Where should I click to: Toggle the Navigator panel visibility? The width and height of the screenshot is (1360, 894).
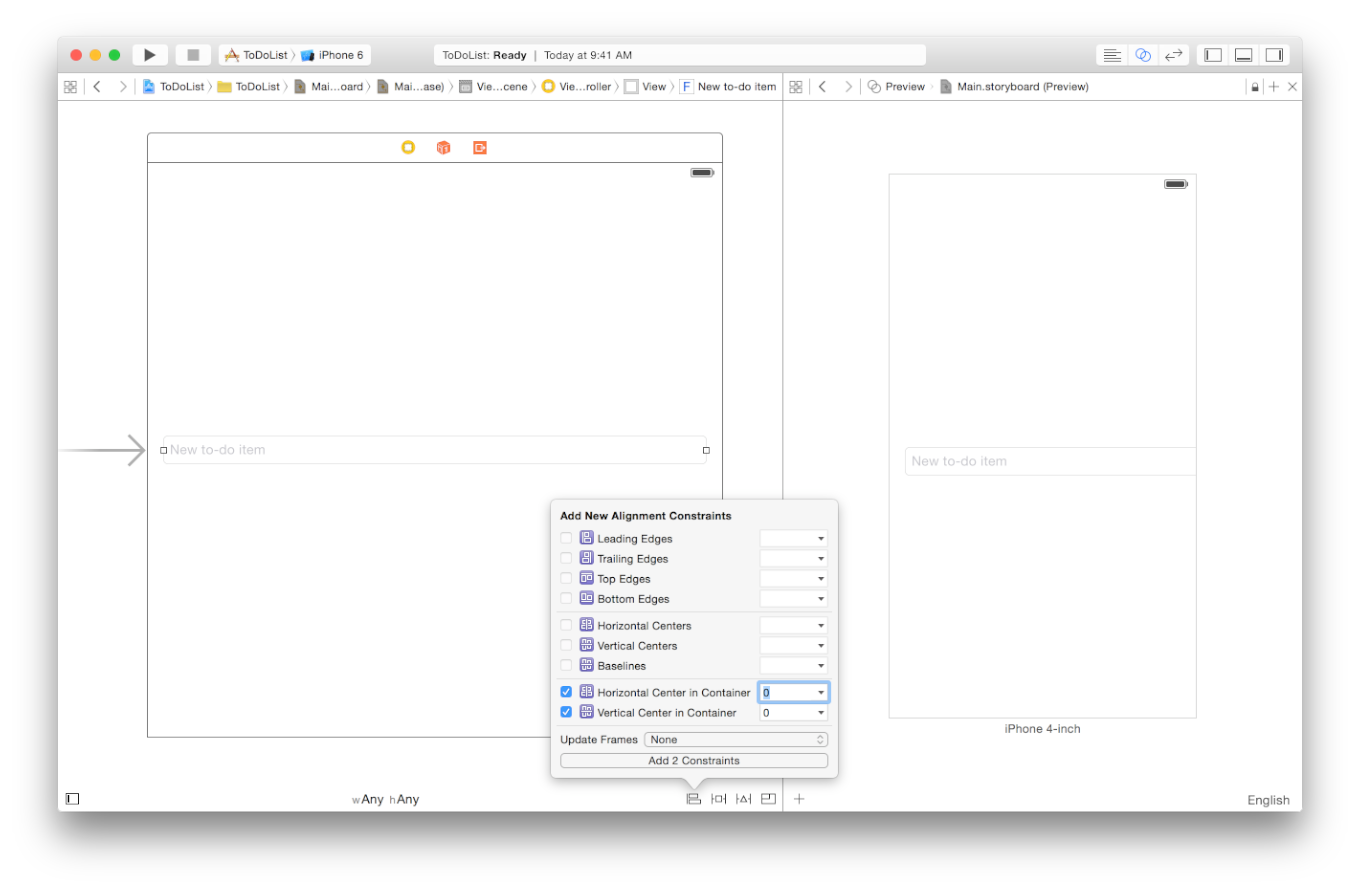tap(1213, 55)
